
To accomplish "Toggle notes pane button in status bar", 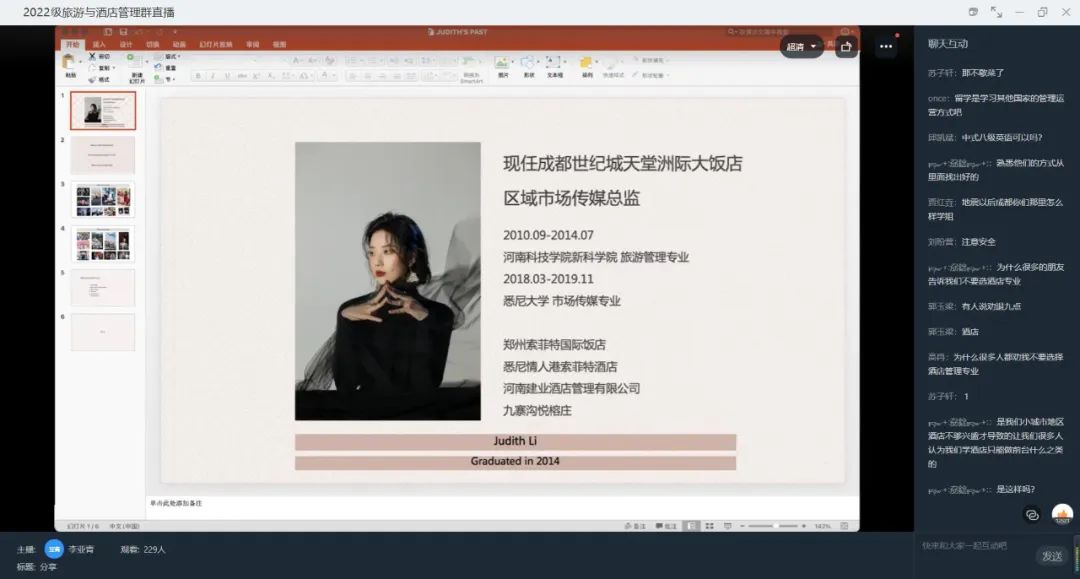I will tap(634, 526).
